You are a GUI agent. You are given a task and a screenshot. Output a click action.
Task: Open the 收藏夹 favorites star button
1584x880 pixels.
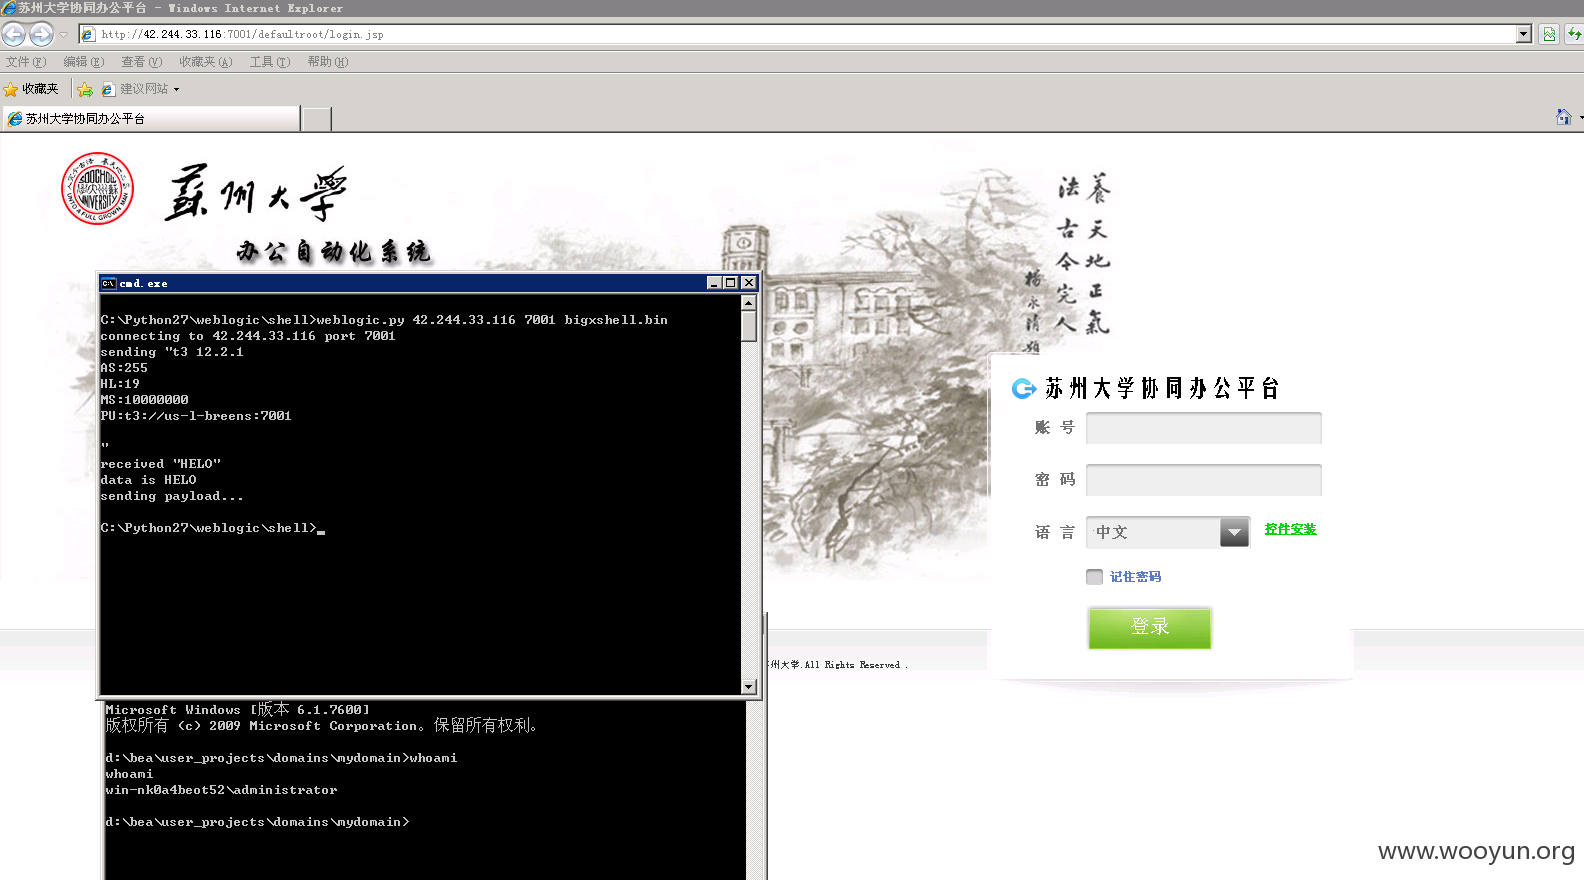(32, 89)
